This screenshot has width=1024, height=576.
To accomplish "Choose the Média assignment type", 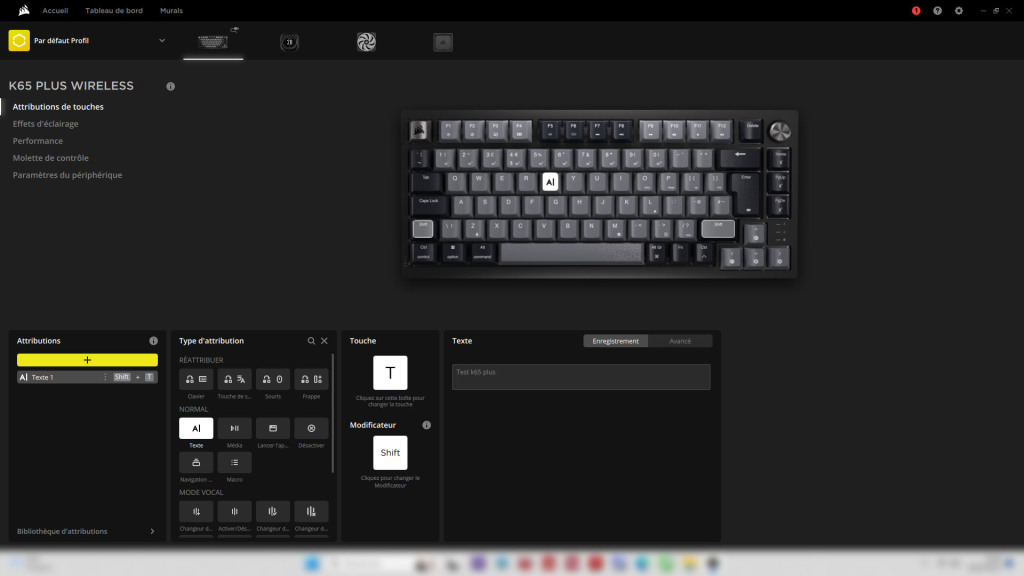I will tap(234, 428).
